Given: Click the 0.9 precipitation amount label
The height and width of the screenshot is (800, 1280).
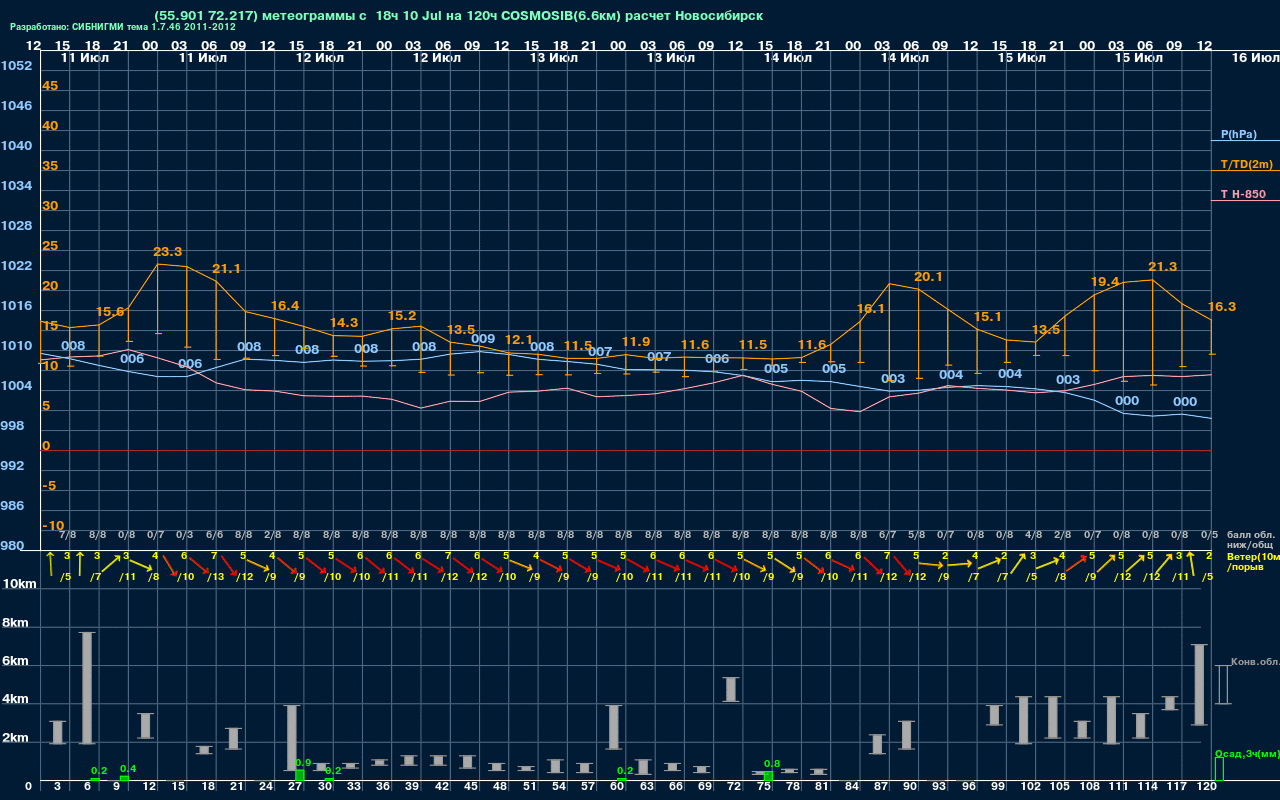Looking at the screenshot, I should coord(304,763).
